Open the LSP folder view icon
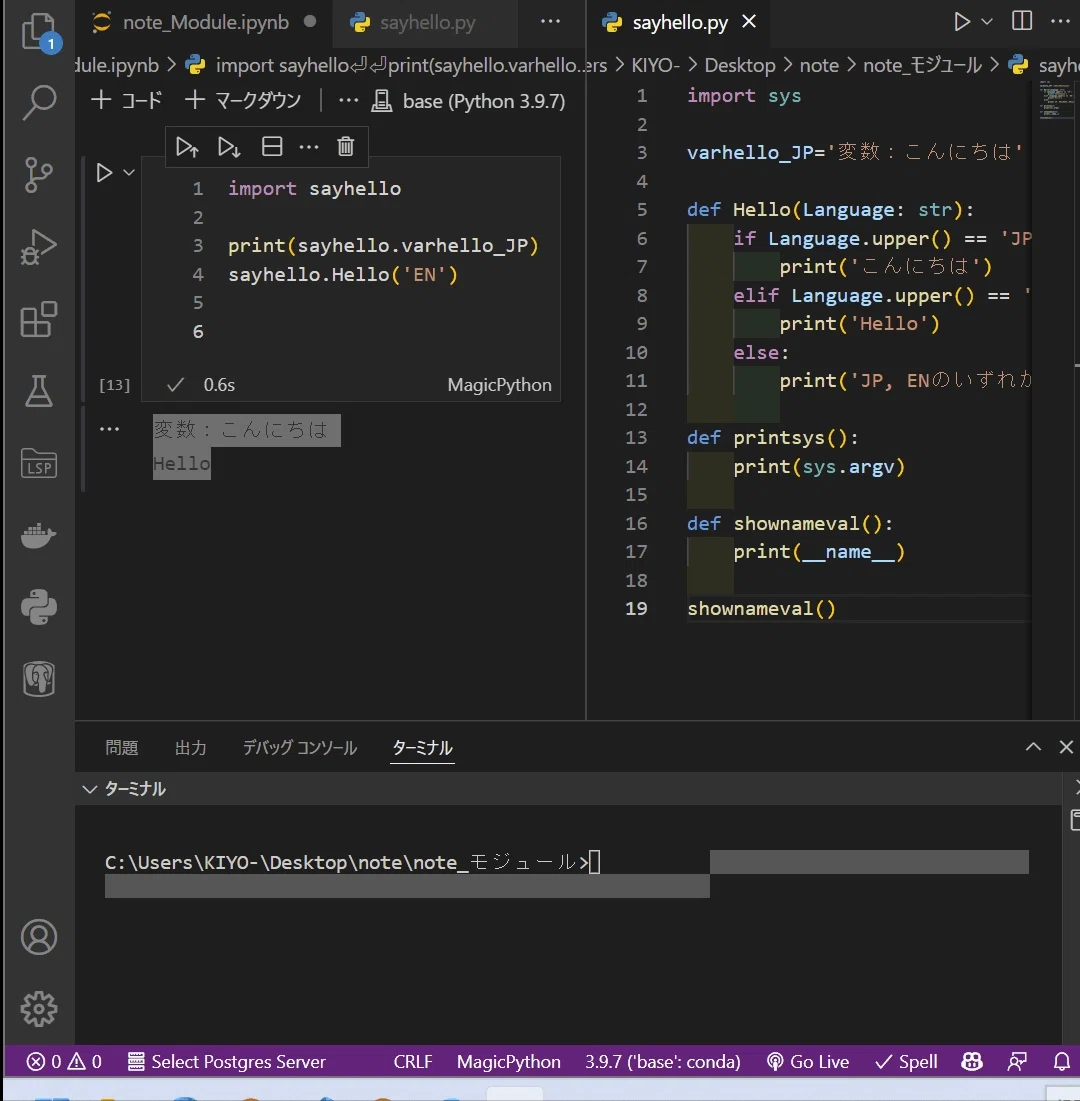The width and height of the screenshot is (1080, 1101). 39,463
